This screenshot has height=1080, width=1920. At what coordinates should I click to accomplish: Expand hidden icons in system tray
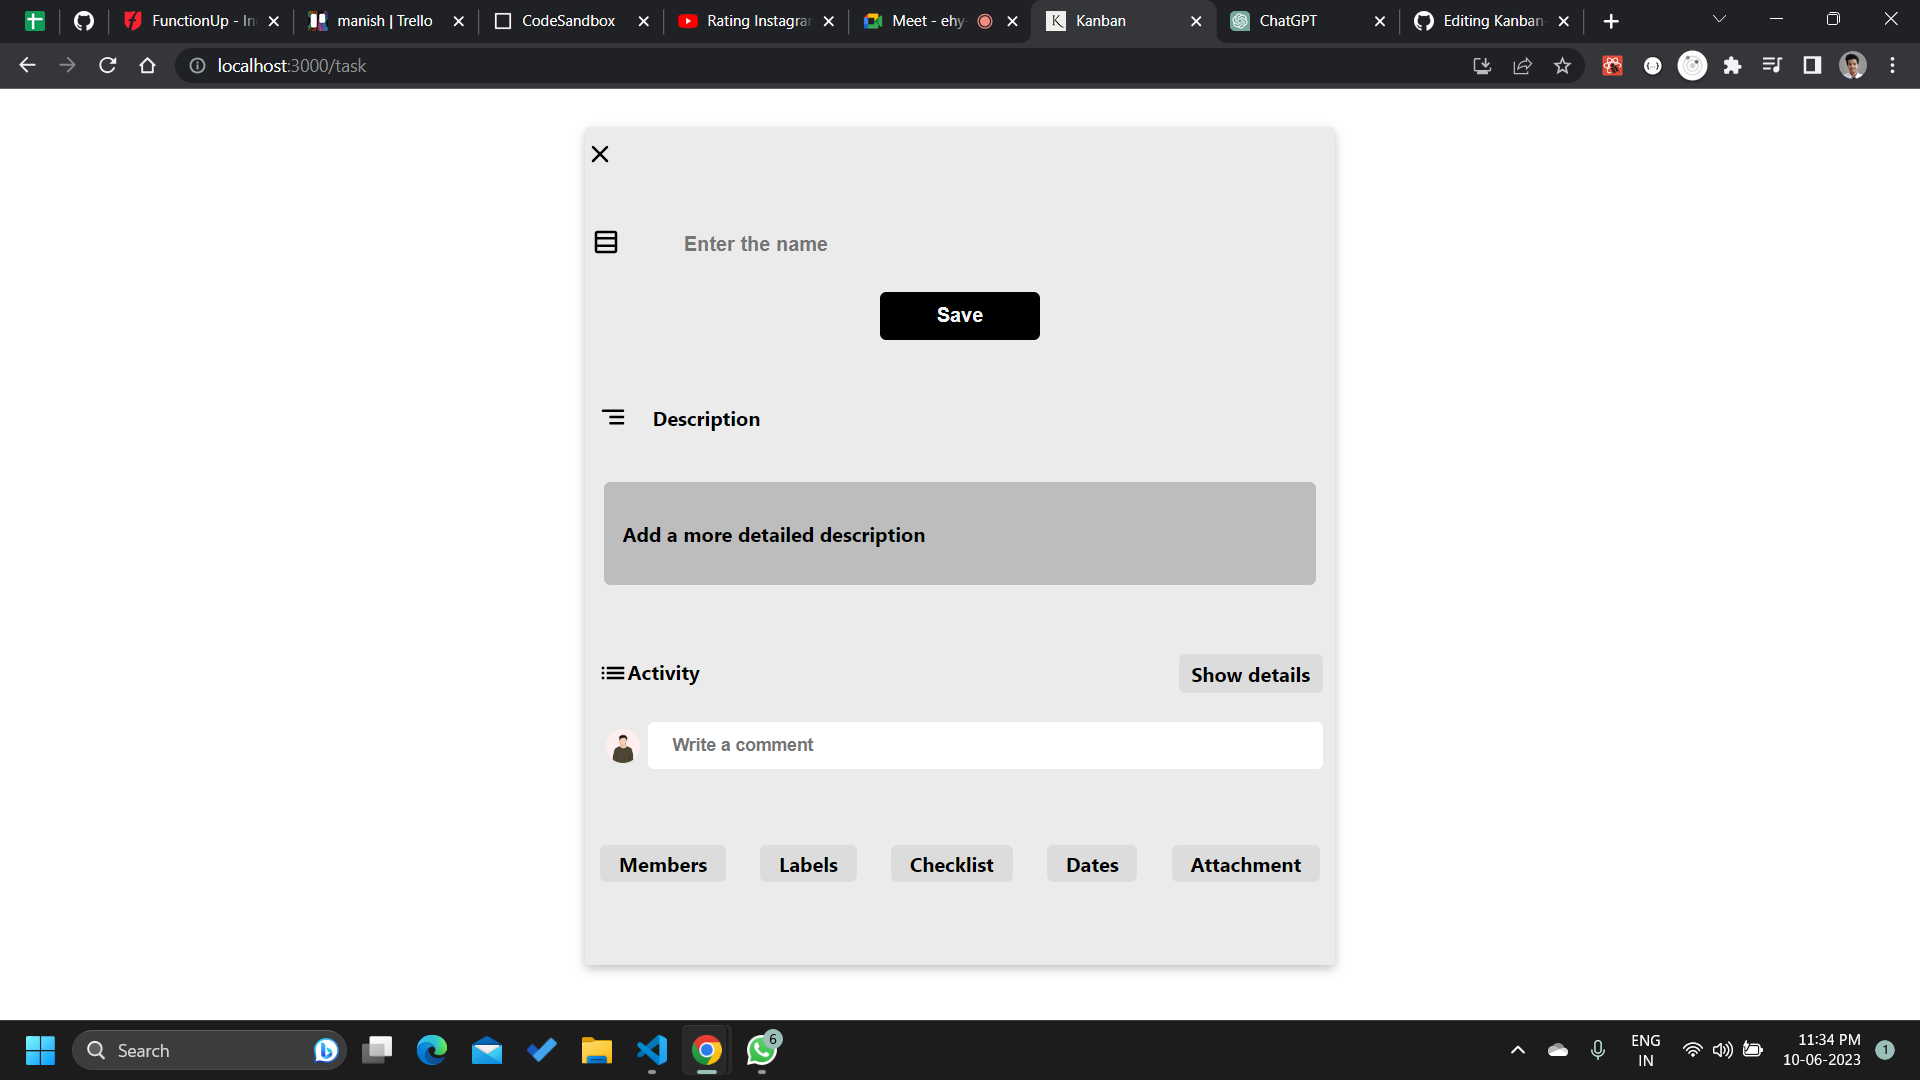pyautogui.click(x=1517, y=1050)
